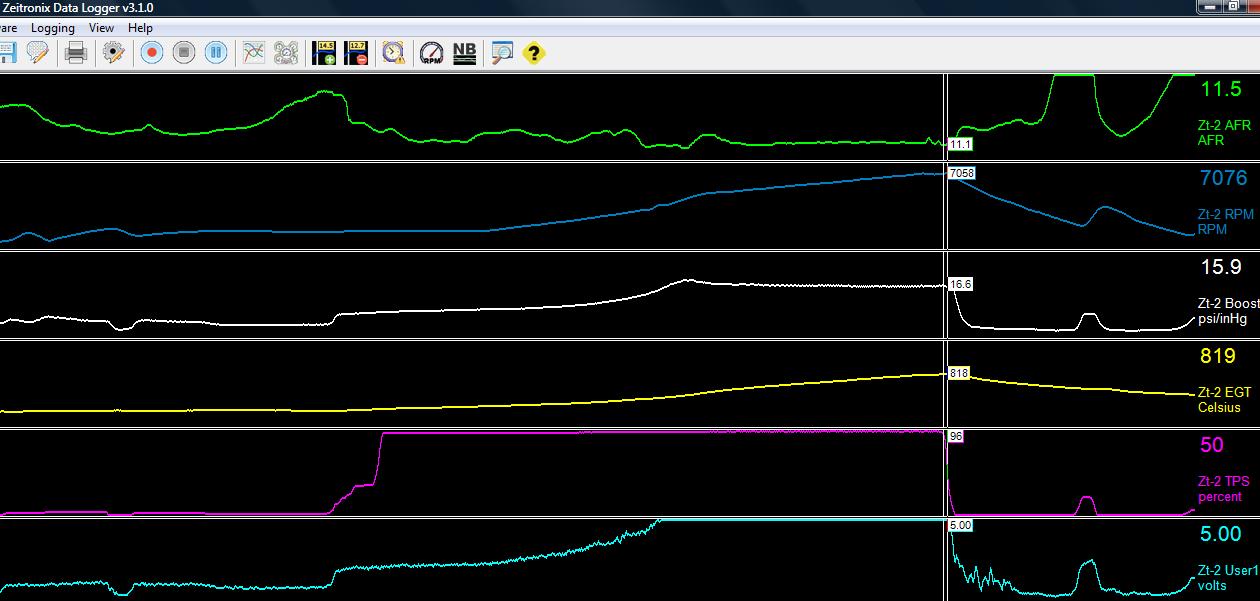Image resolution: width=1260 pixels, height=601 pixels.
Task: Click the magenta Zt-2 TPS trace
Action: click(x=600, y=434)
